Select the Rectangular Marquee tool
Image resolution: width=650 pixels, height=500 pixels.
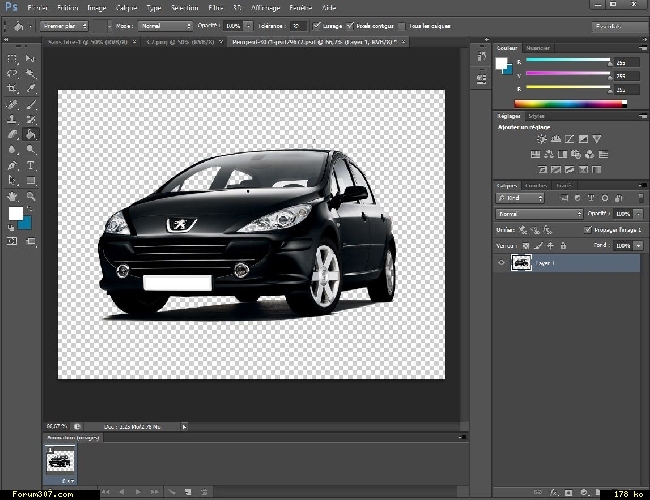pyautogui.click(x=12, y=59)
